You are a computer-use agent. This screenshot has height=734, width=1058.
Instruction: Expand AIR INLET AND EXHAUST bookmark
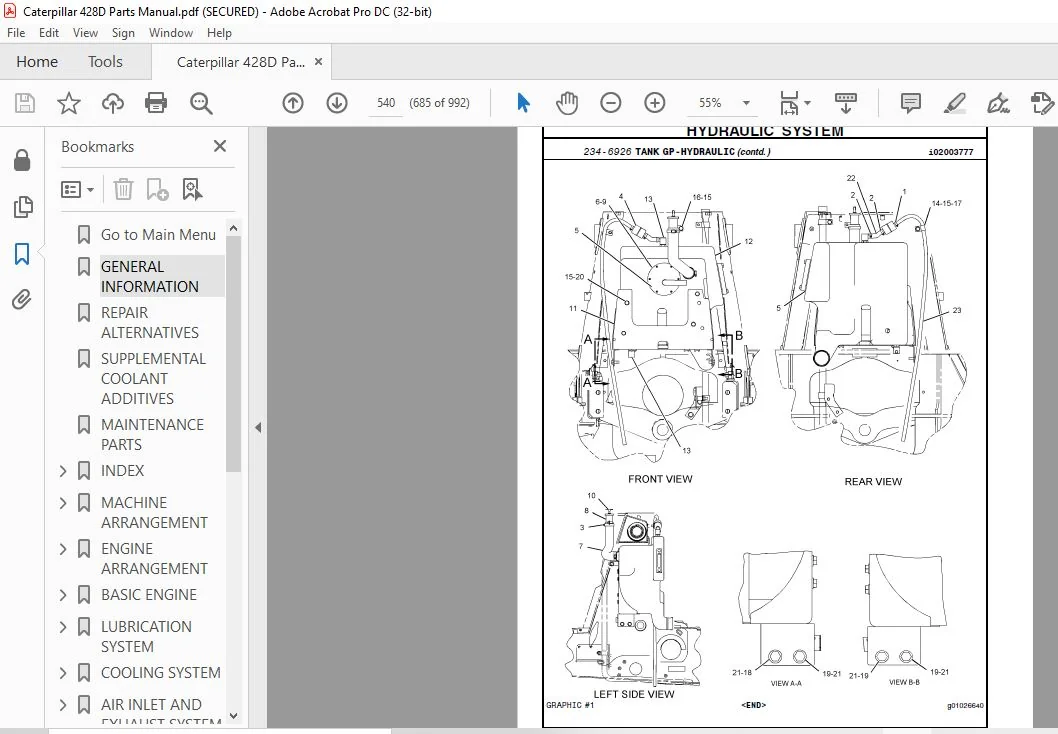[x=63, y=705]
